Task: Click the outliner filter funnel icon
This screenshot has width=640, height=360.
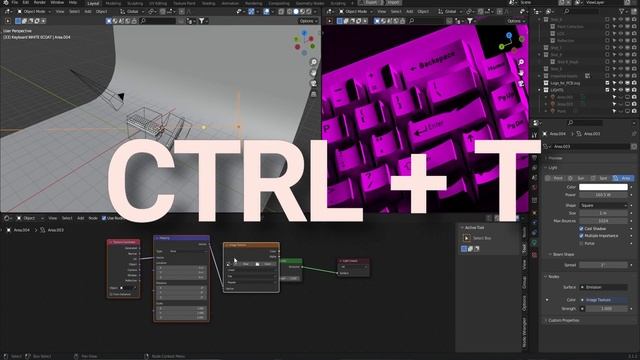Action: 621,11
